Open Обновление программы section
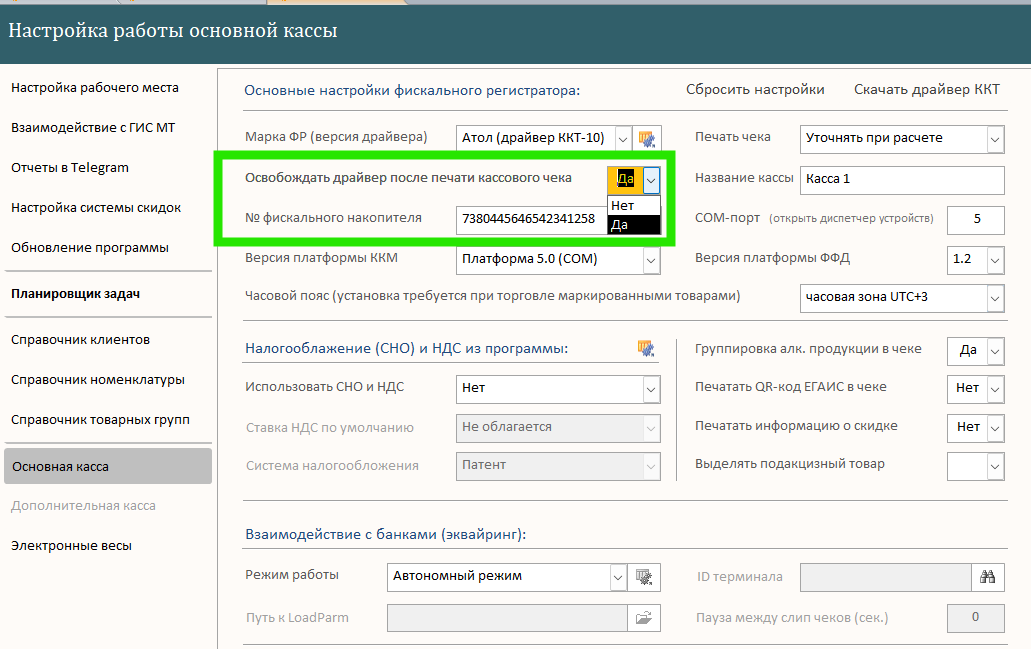The height and width of the screenshot is (649, 1031). point(90,248)
